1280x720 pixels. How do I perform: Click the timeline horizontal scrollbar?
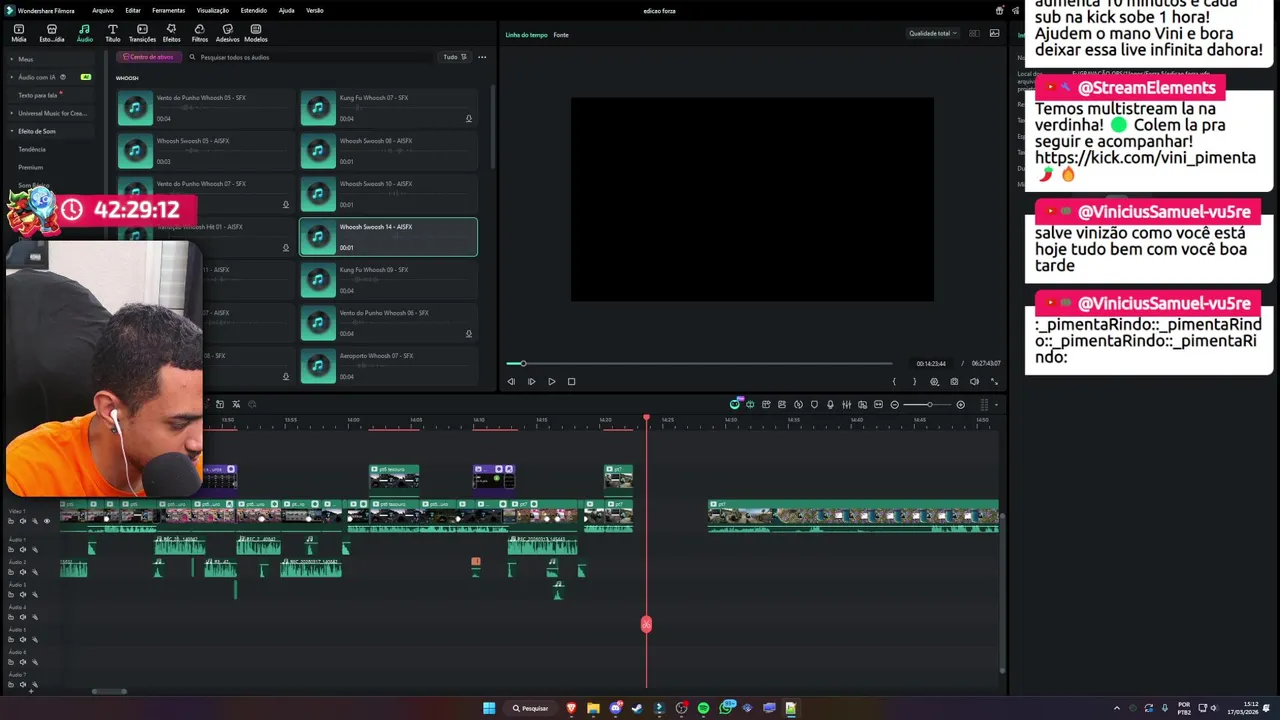pos(109,691)
